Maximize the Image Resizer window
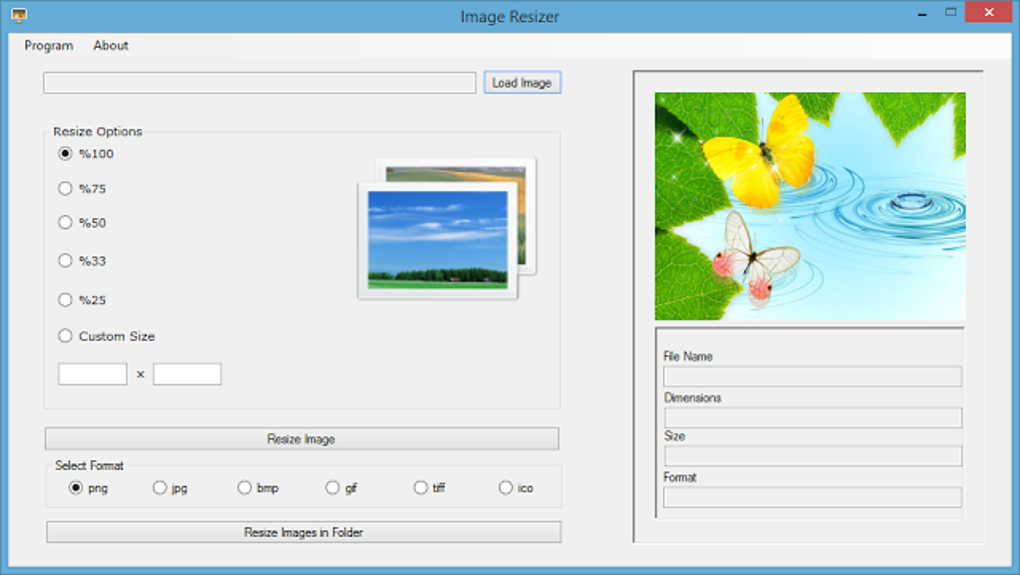 tap(950, 13)
